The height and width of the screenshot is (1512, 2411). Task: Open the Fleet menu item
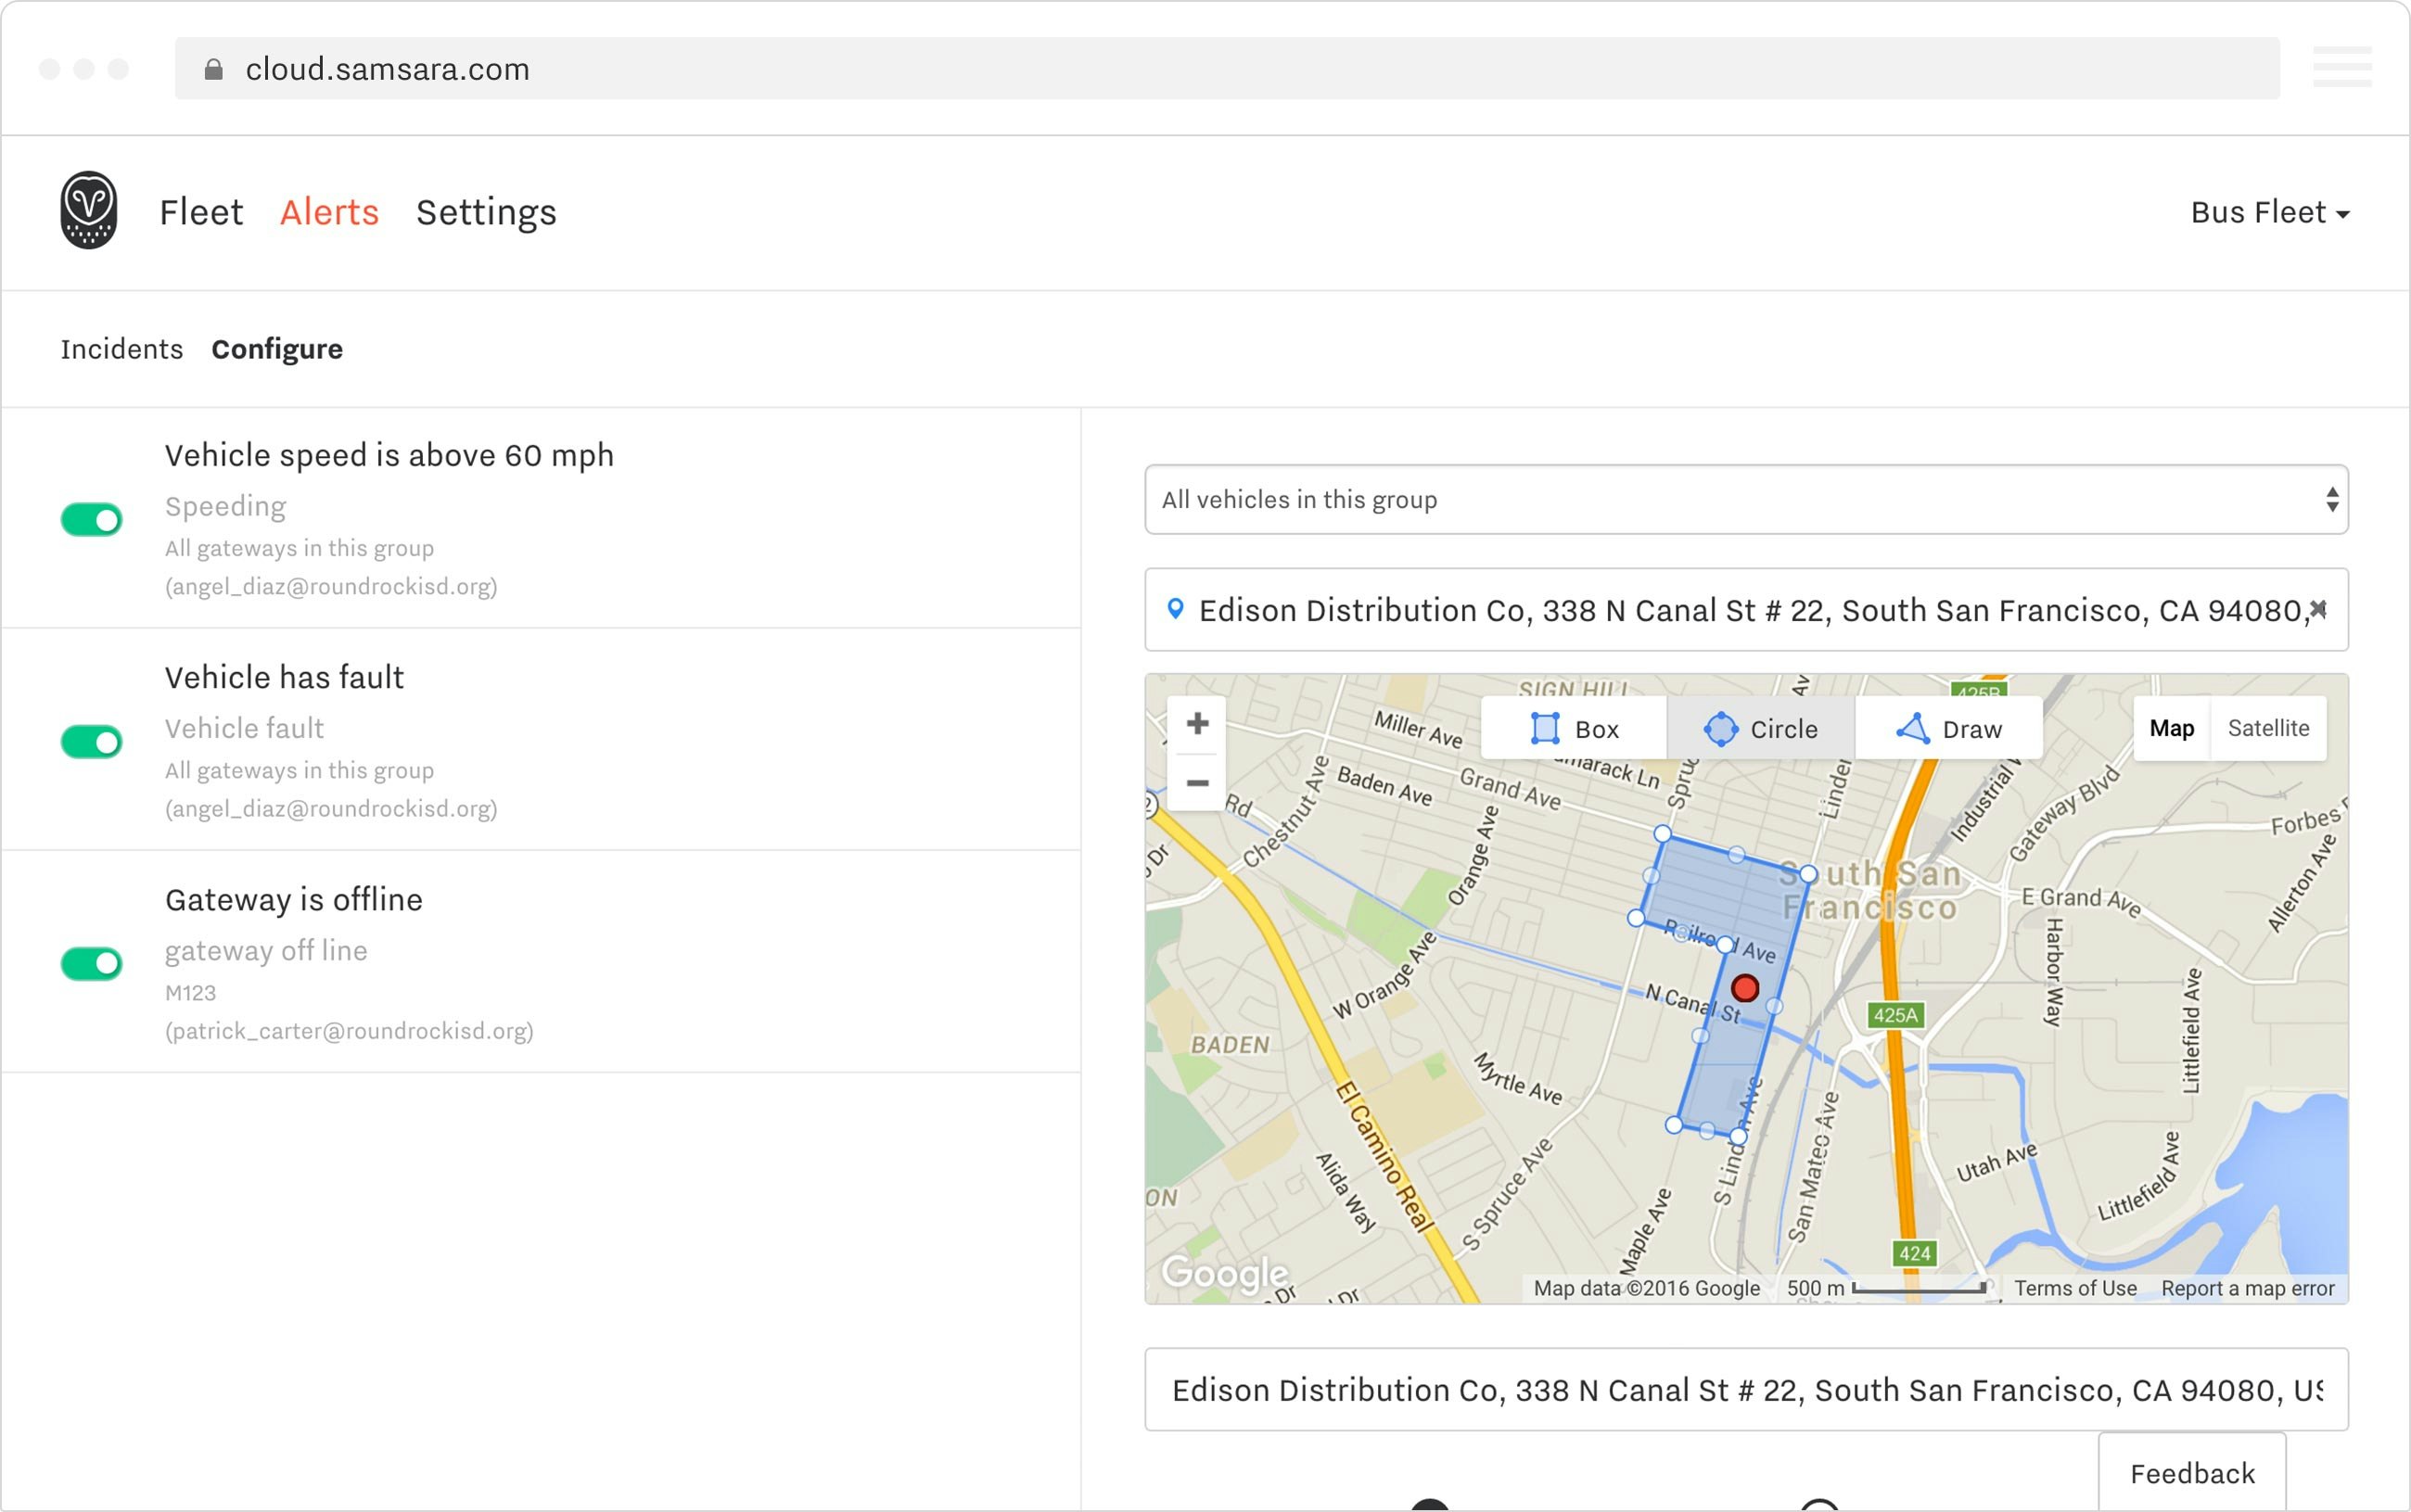click(x=201, y=212)
